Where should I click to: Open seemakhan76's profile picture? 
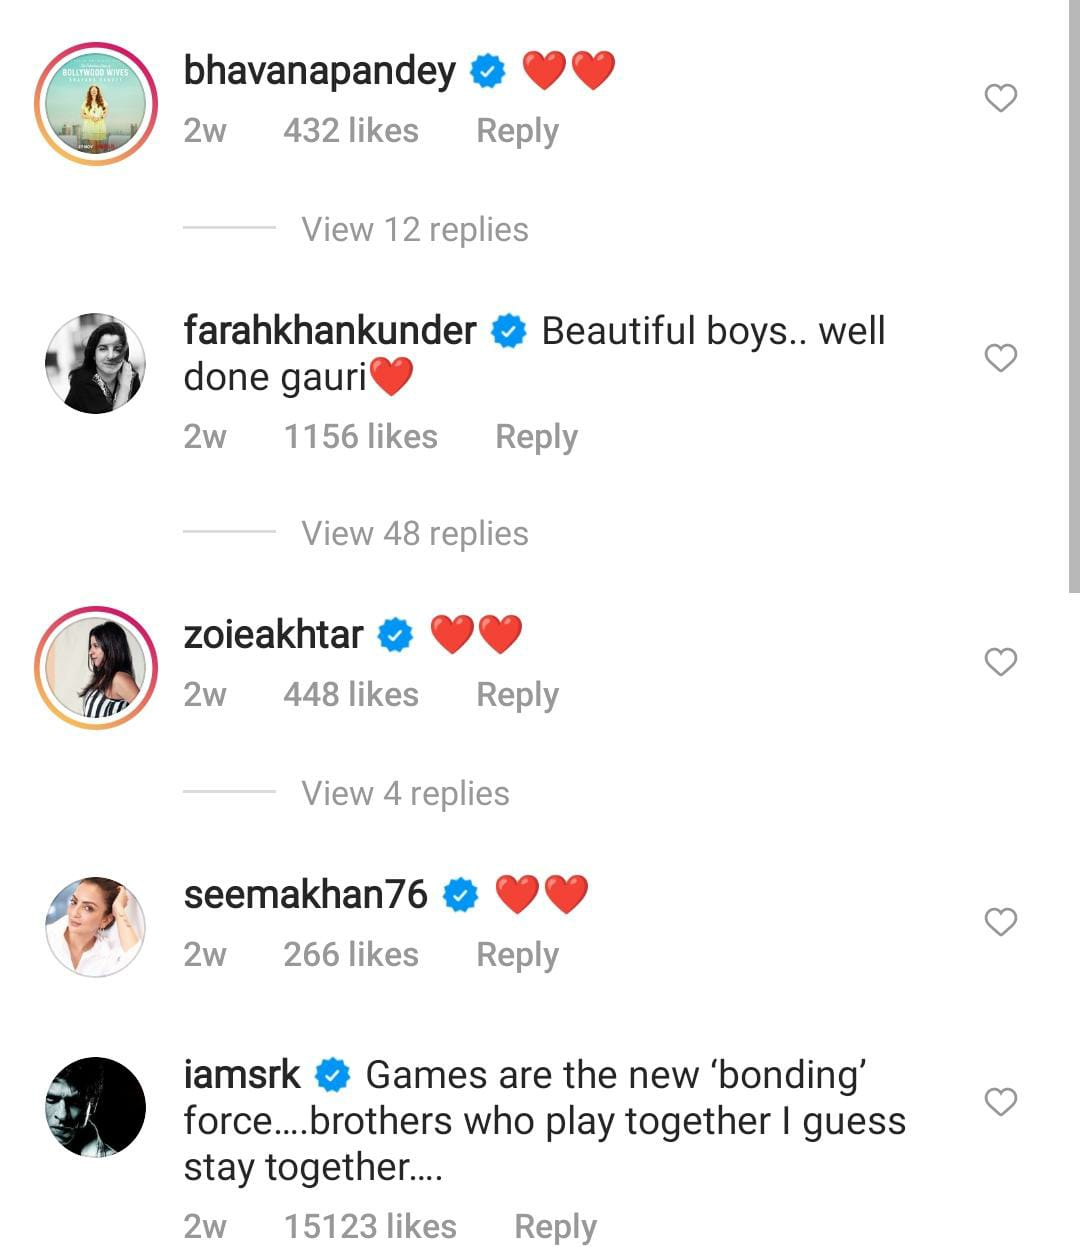coord(96,927)
